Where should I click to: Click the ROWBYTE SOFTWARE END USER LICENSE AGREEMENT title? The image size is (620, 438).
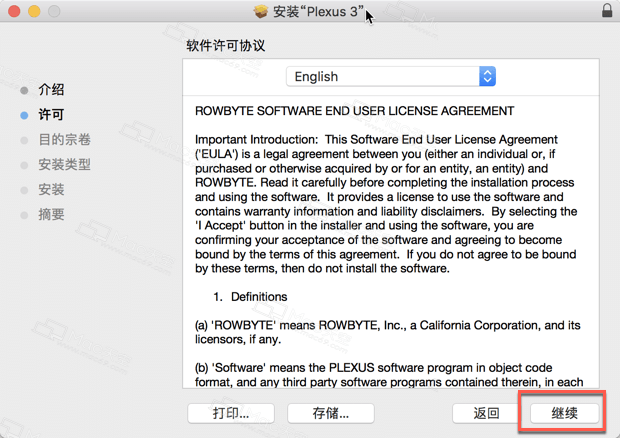coord(354,111)
